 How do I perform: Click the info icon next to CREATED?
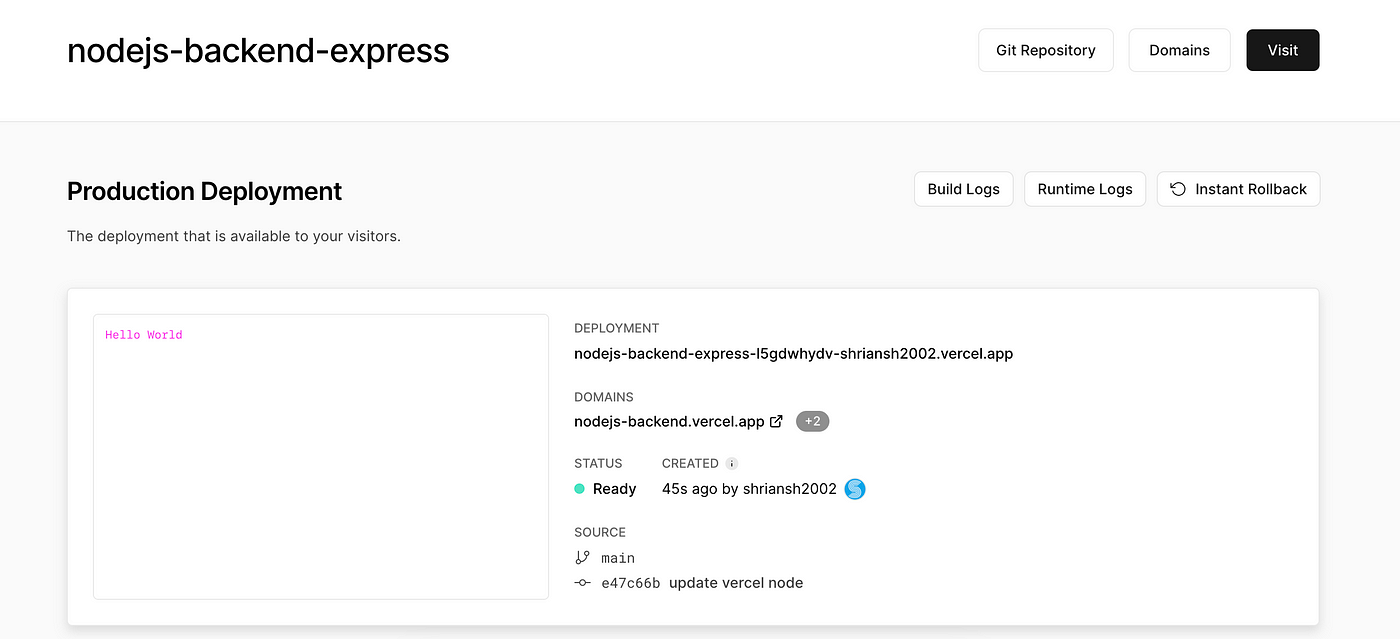732,464
